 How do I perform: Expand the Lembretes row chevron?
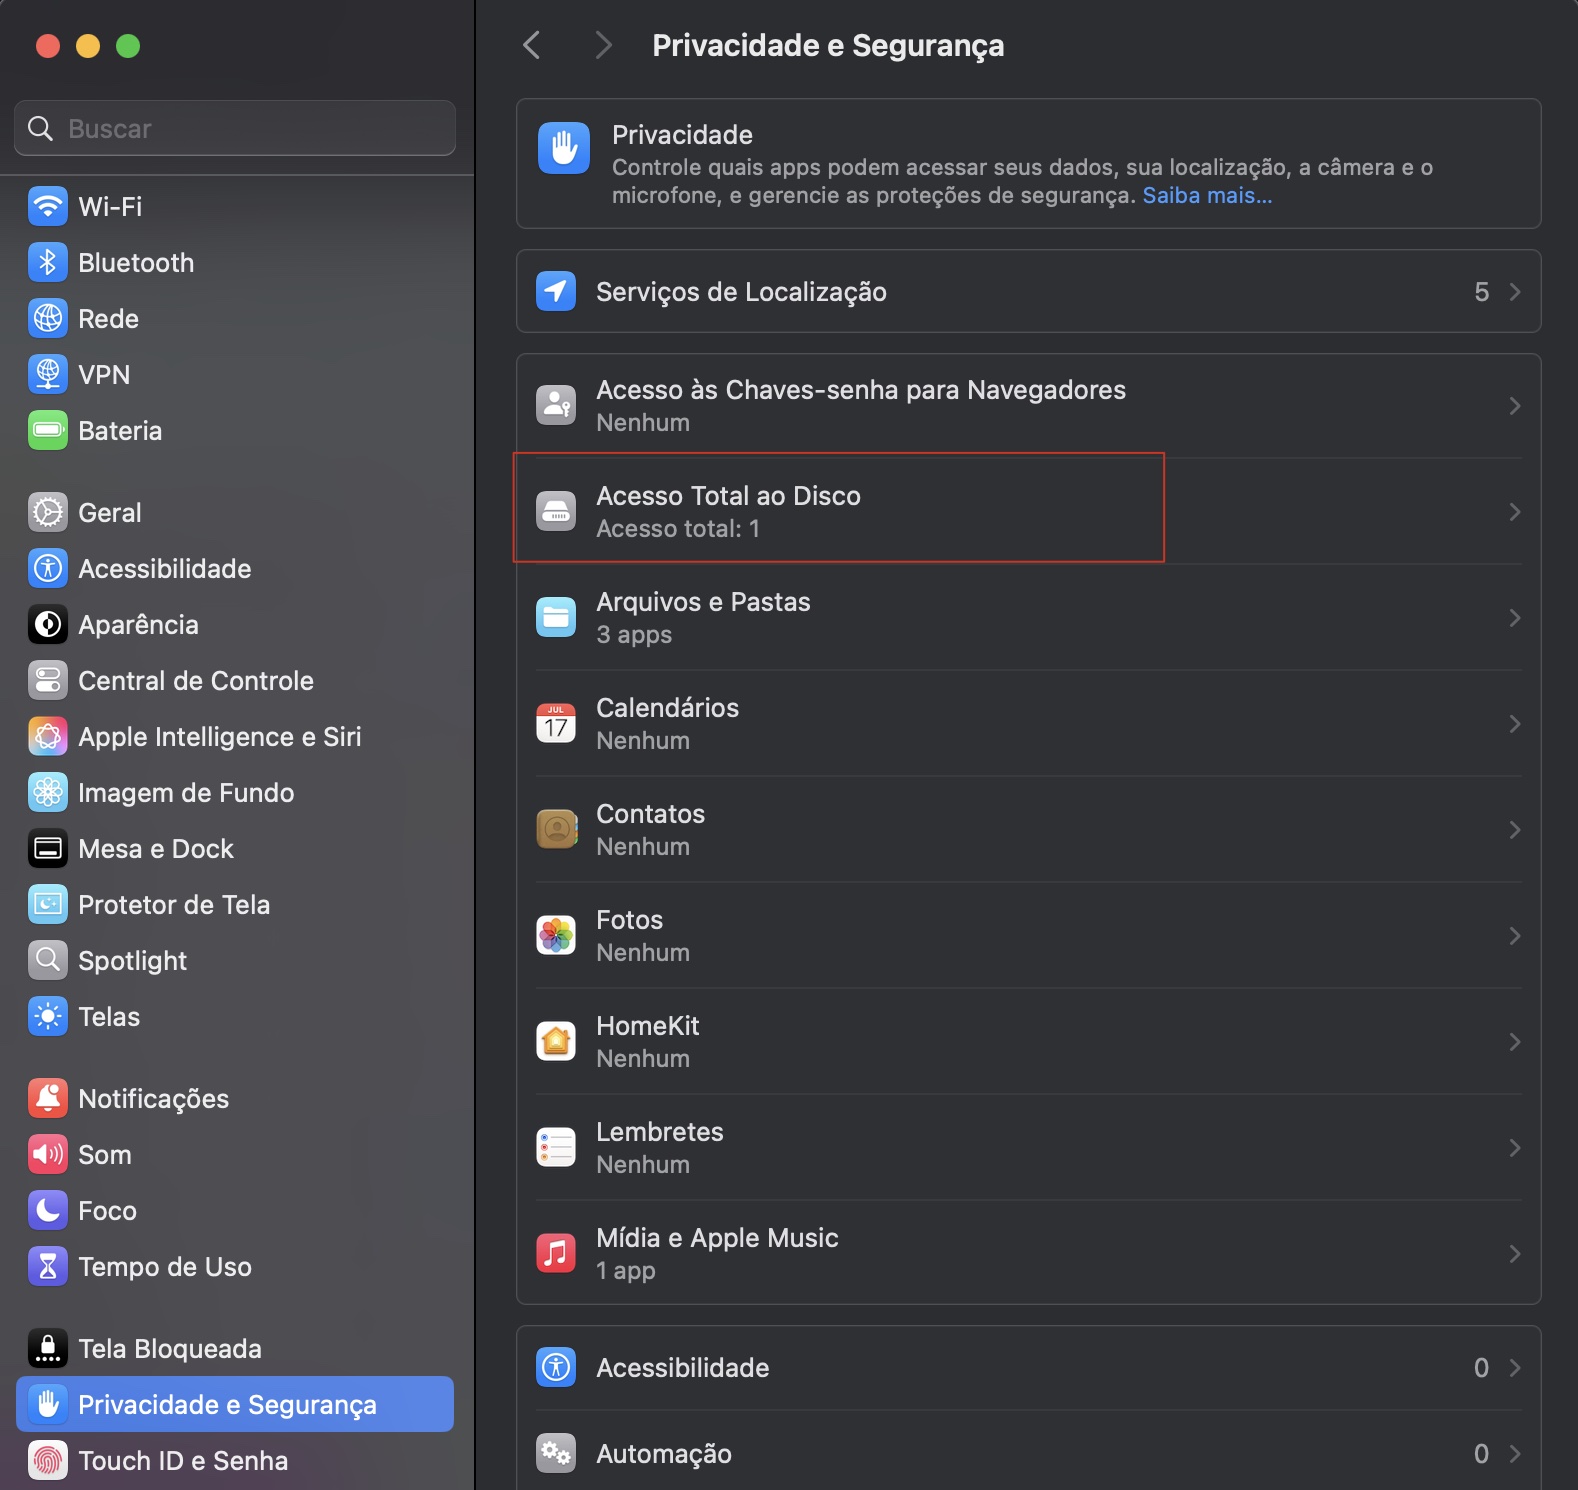pyautogui.click(x=1515, y=1148)
